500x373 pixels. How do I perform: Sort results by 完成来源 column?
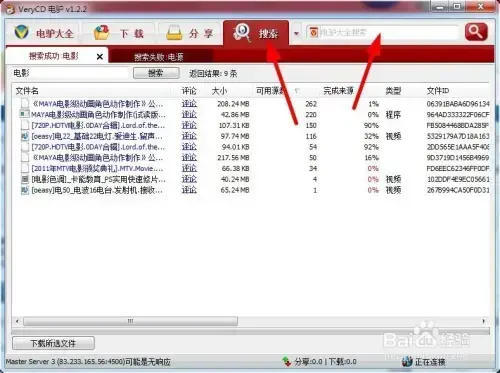[x=338, y=91]
